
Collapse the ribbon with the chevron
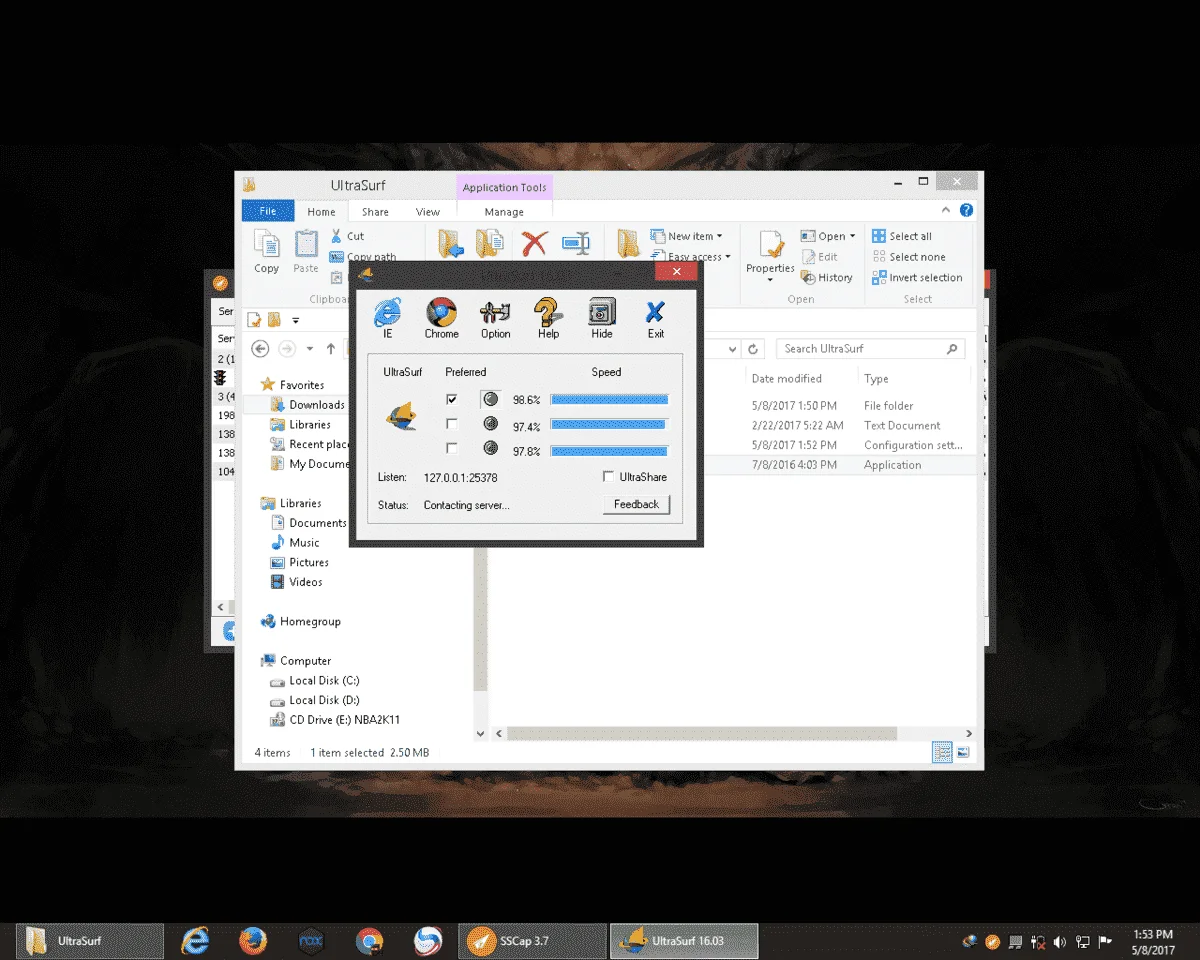pyautogui.click(x=946, y=210)
